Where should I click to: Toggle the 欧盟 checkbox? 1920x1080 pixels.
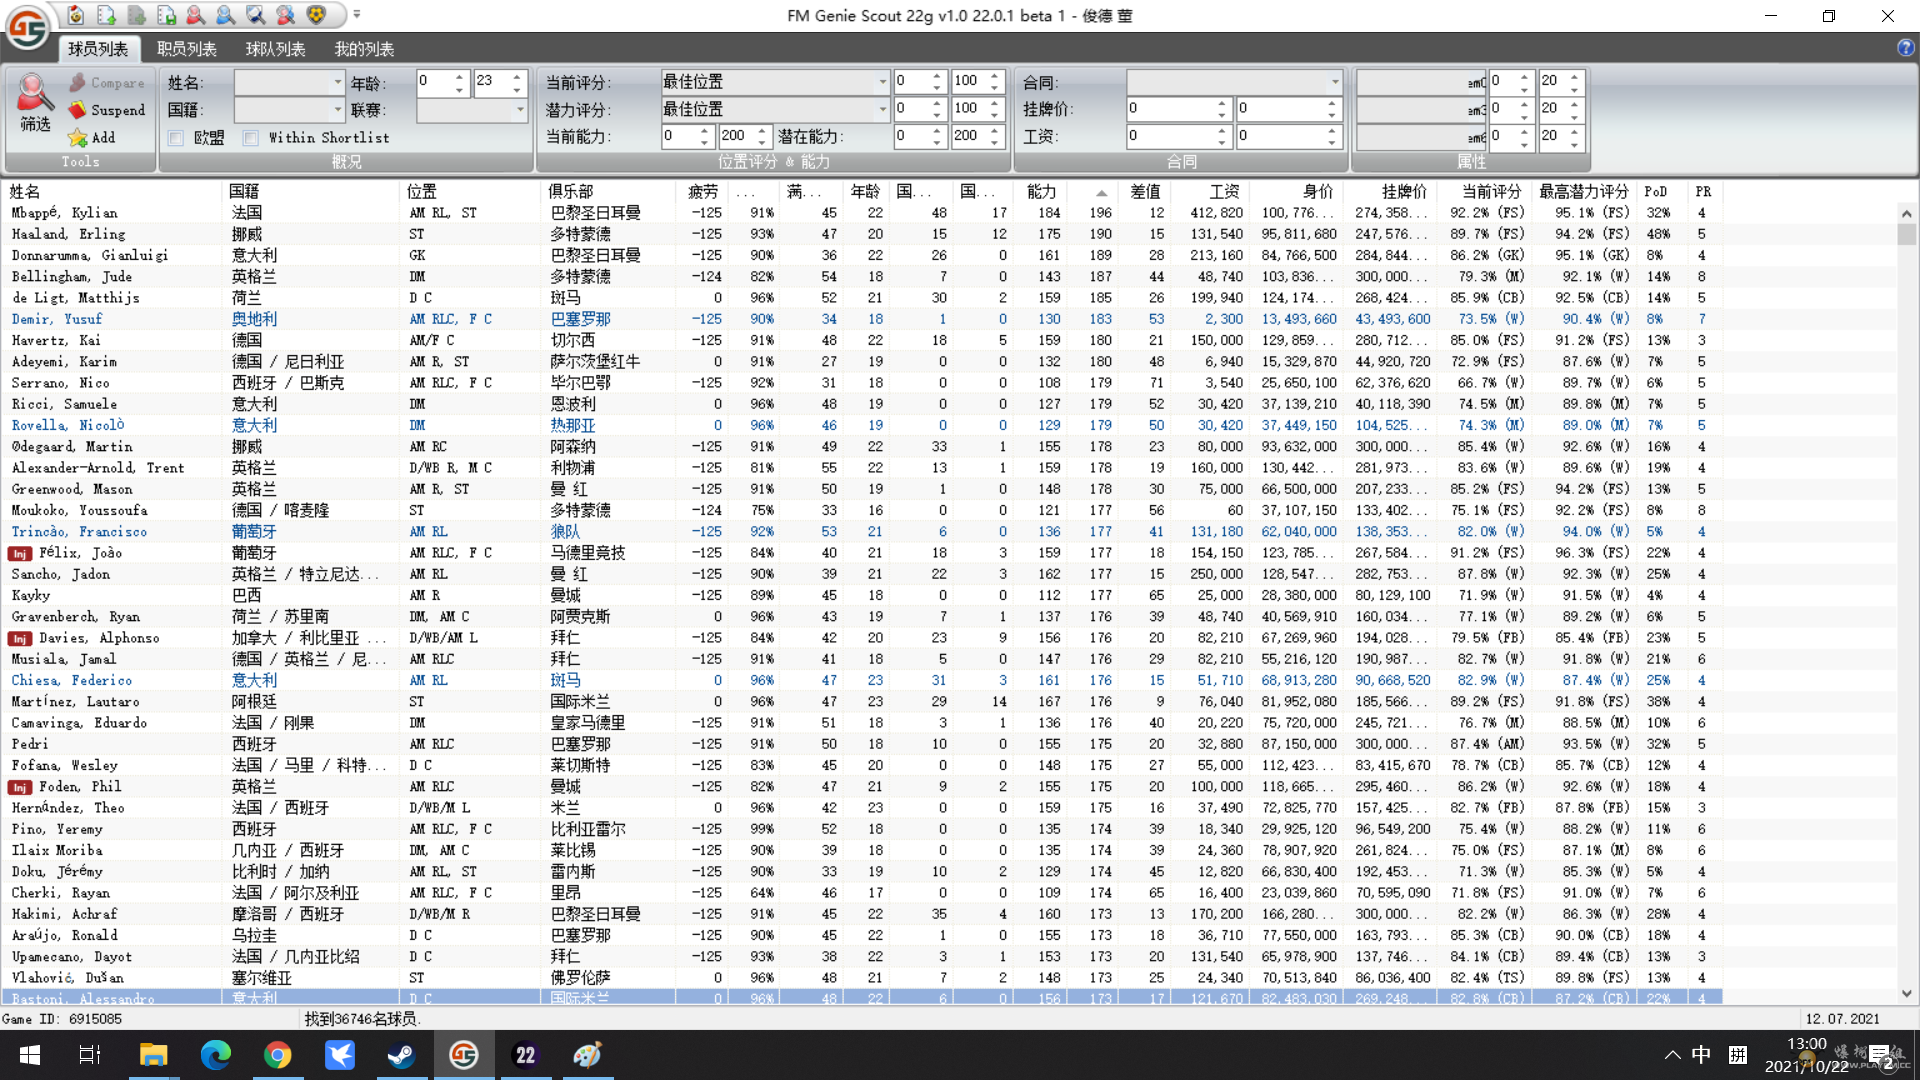[x=176, y=138]
